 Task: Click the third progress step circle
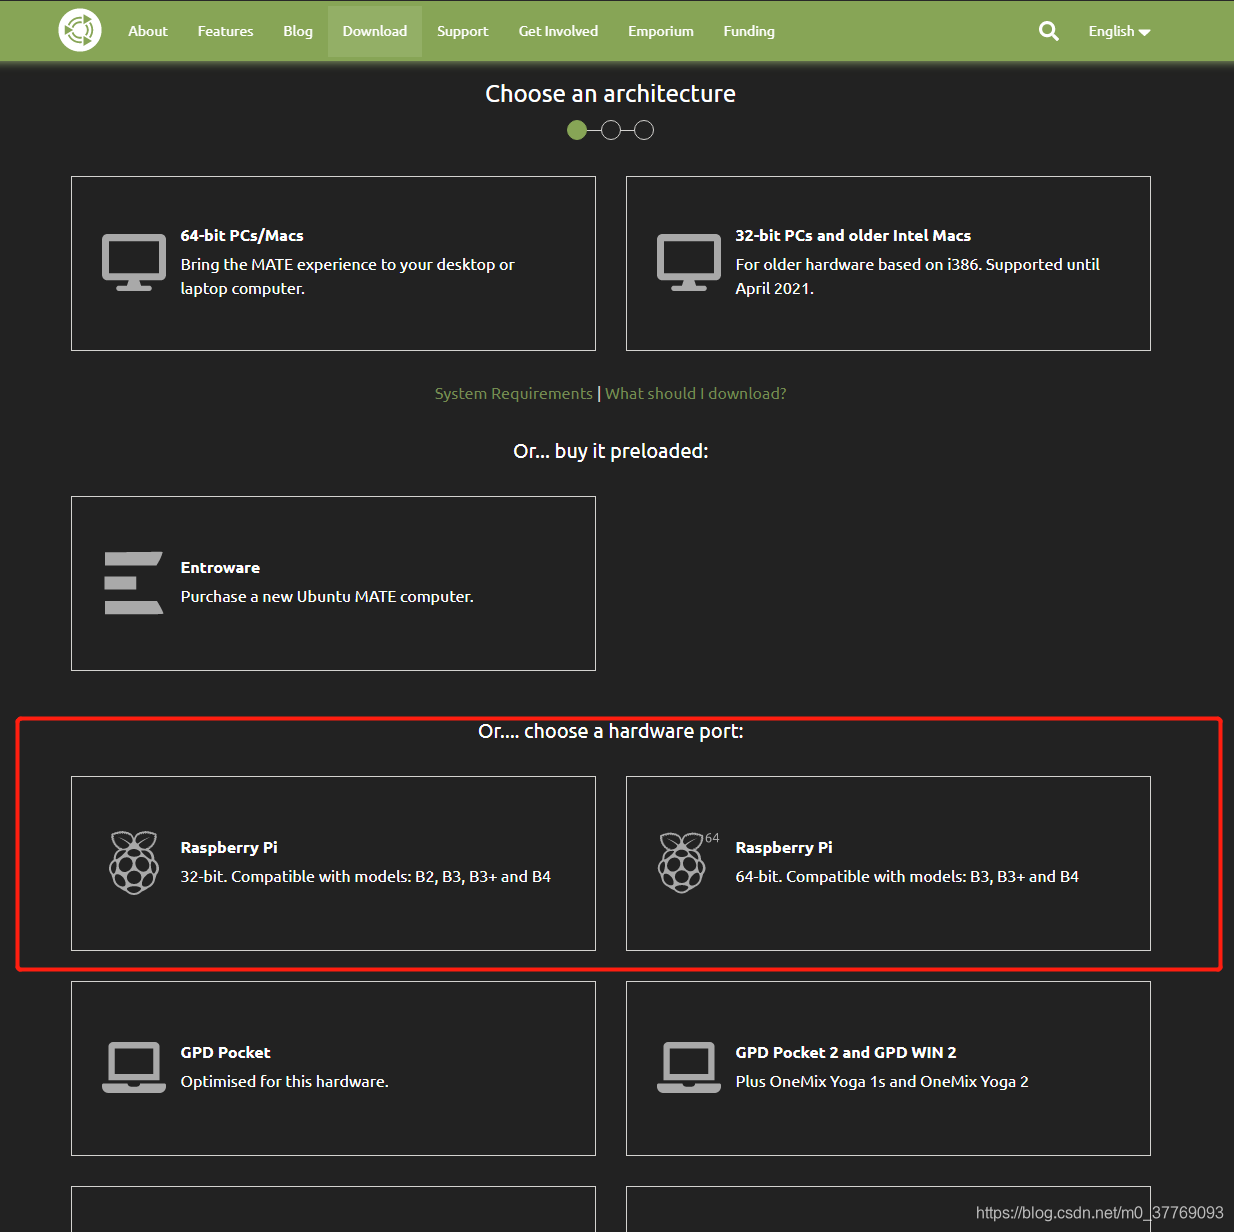tap(644, 130)
